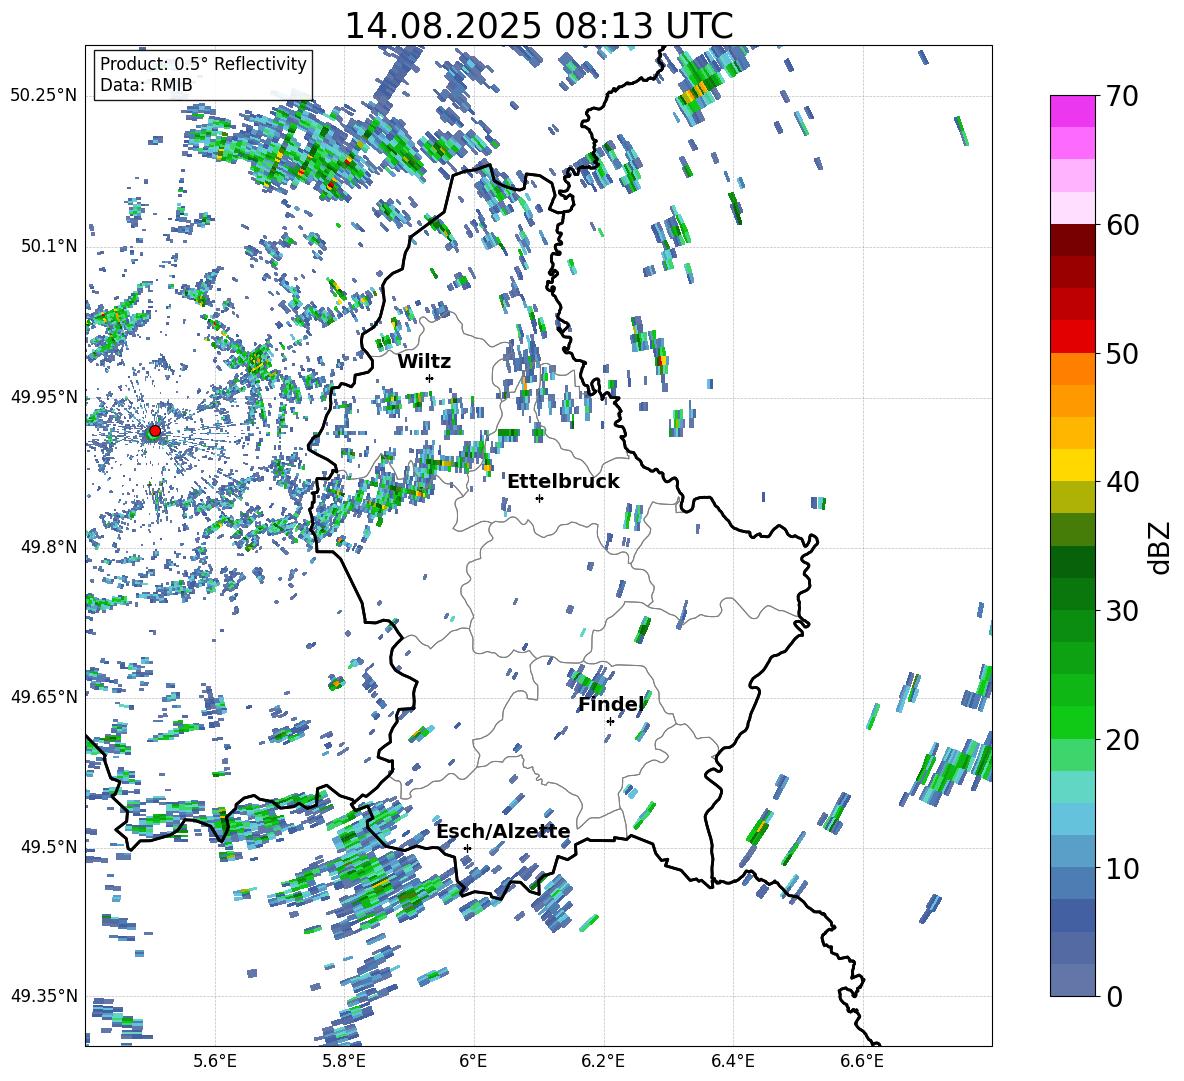Click the 0 tick label on colorbar
1184x1081 pixels.
click(1113, 996)
